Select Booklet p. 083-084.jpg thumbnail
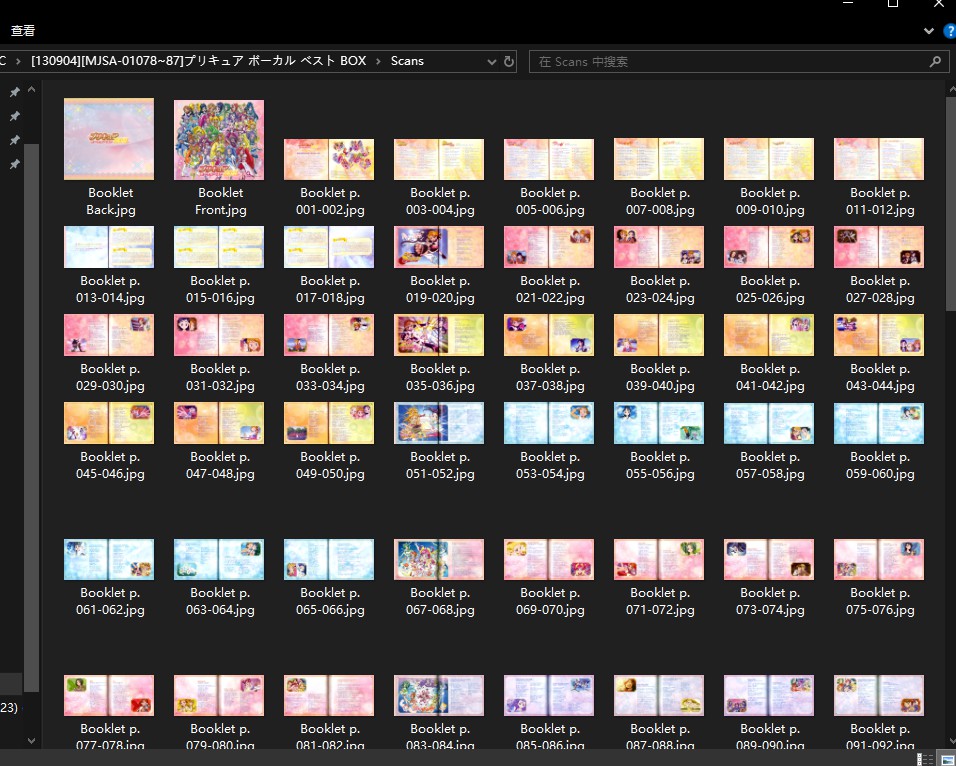This screenshot has height=766, width=956. [439, 695]
